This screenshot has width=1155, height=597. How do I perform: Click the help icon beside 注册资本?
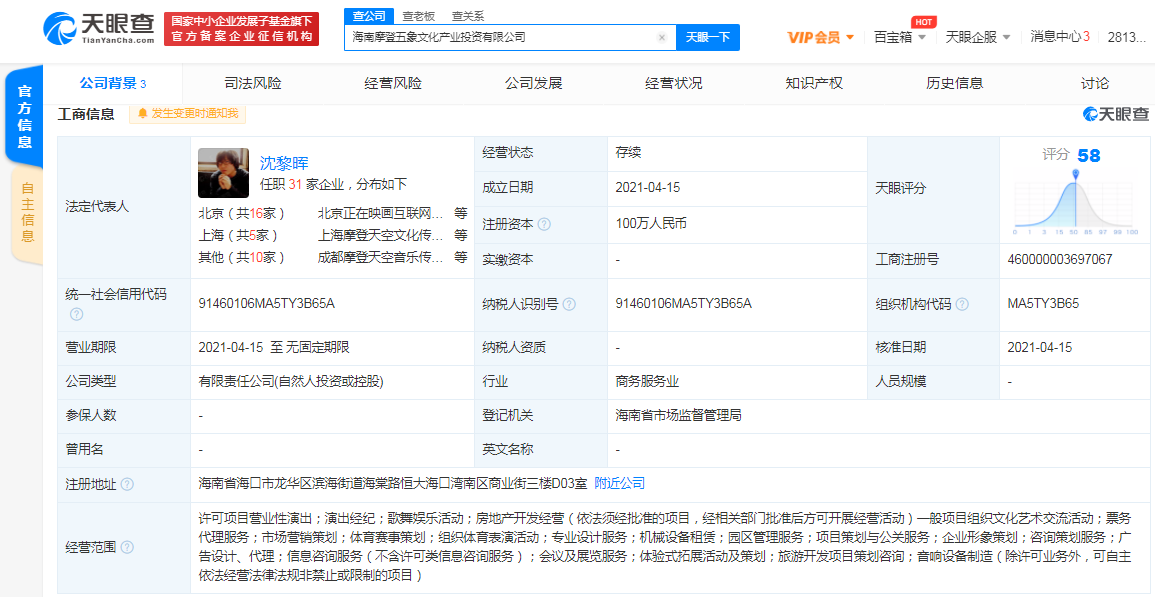(x=544, y=224)
